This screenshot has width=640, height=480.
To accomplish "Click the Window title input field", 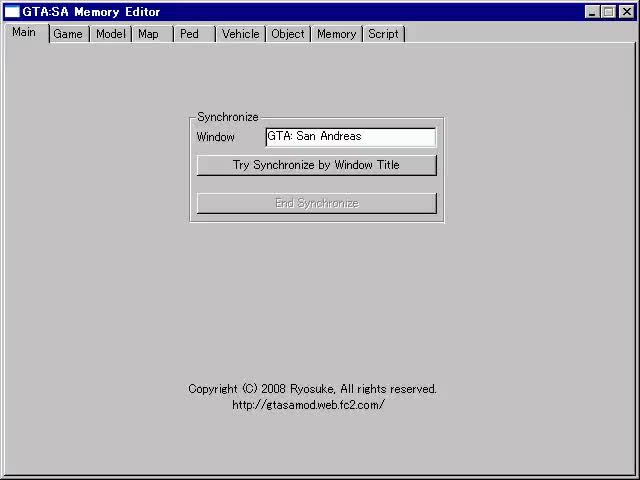I will click(351, 137).
